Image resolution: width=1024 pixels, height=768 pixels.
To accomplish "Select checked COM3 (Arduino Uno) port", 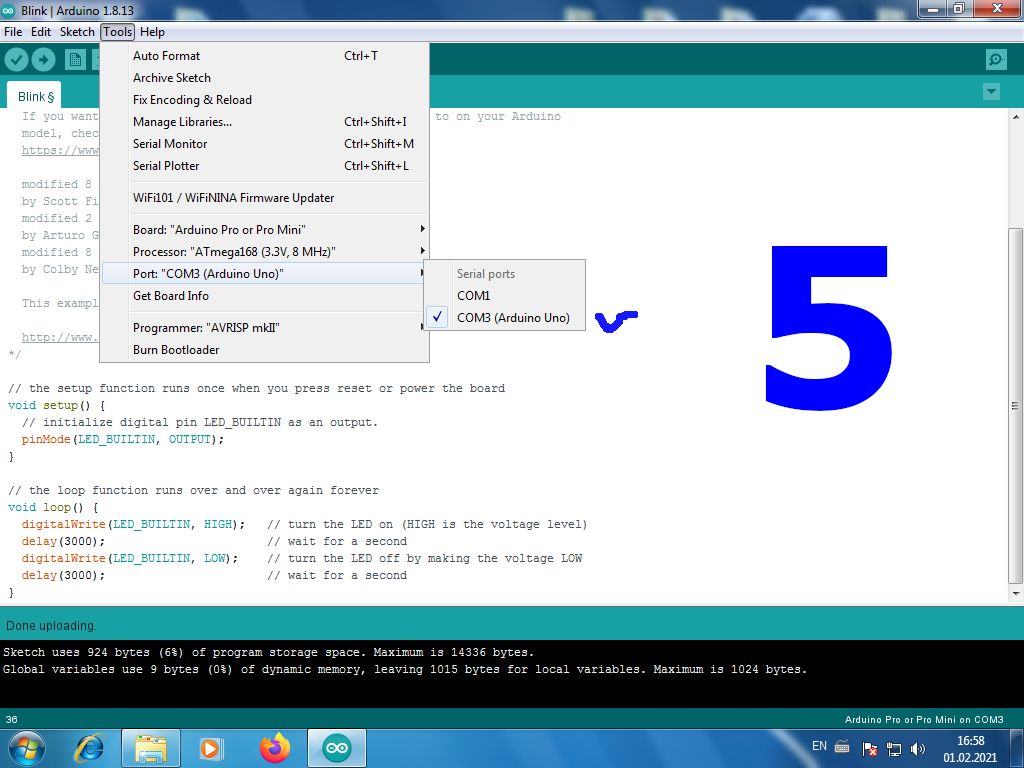I will tap(504, 318).
